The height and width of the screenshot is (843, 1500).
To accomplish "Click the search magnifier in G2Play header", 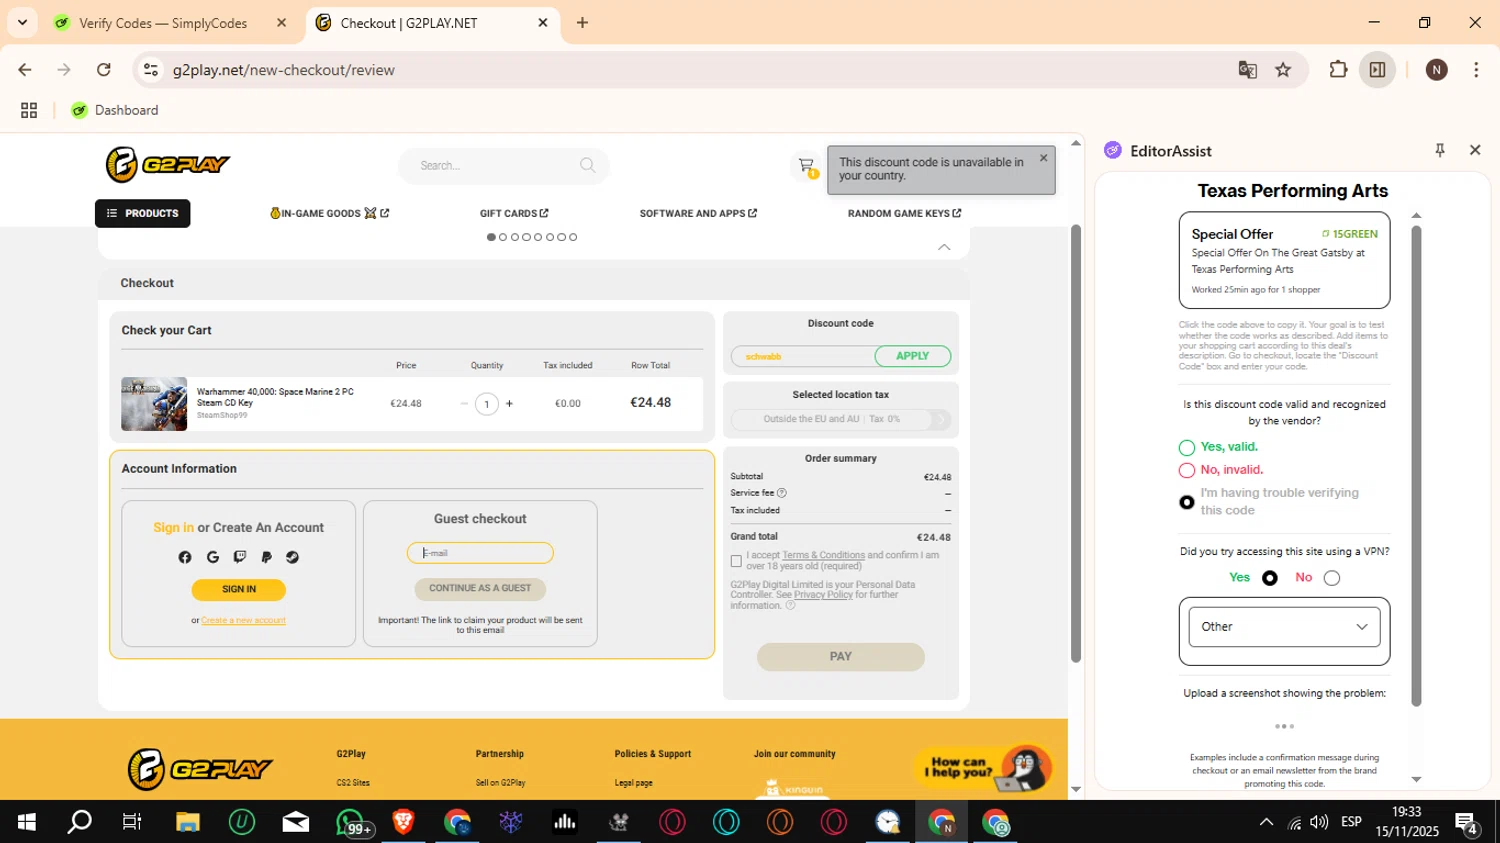I will coord(588,165).
